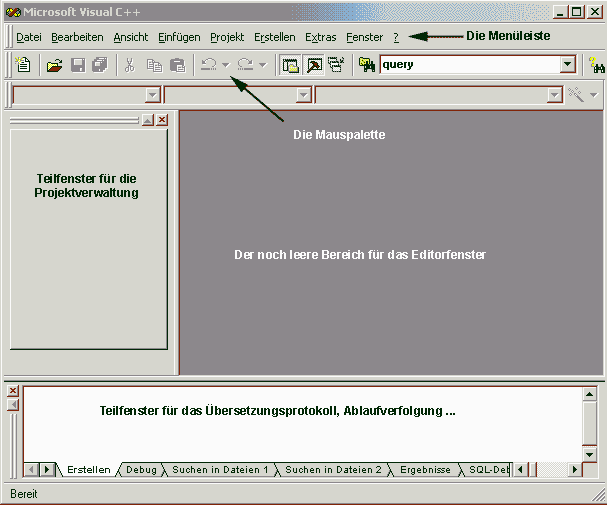
Task: Click the Cut scissors icon
Action: pyautogui.click(x=129, y=65)
